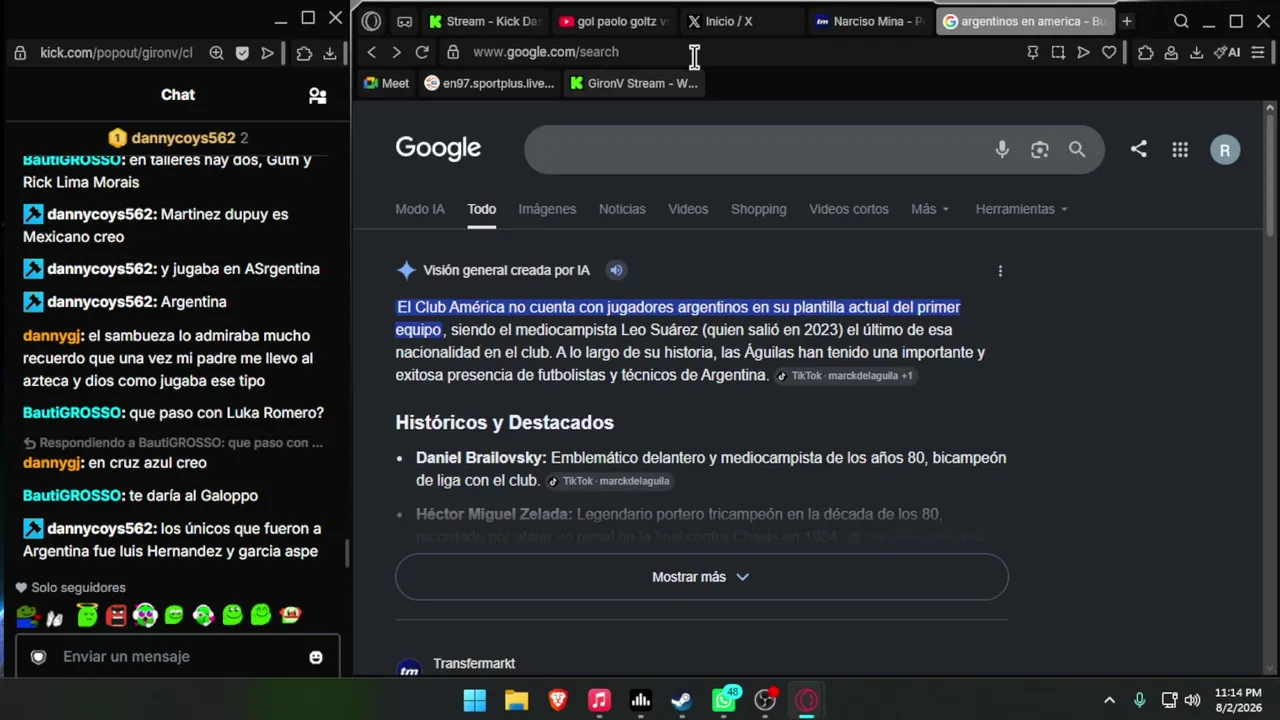This screenshot has height=720, width=1280.
Task: Select the Imágenes search tab
Action: 547,209
